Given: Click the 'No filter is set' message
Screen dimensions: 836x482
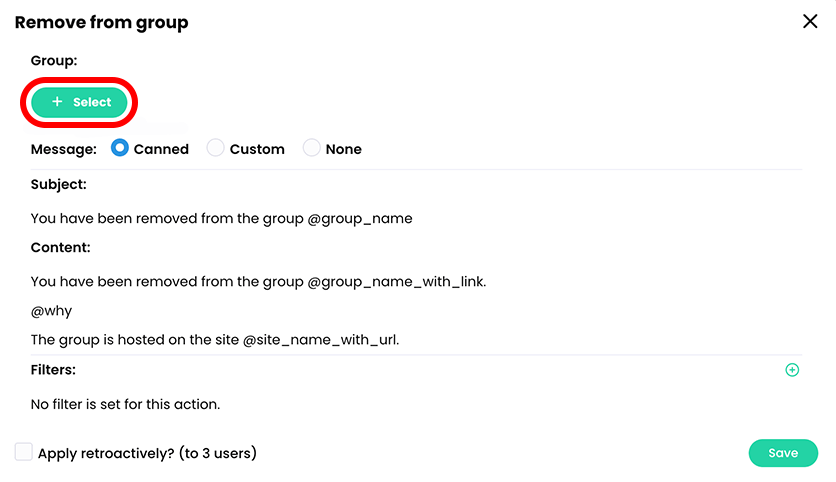Looking at the screenshot, I should pyautogui.click(x=125, y=405).
